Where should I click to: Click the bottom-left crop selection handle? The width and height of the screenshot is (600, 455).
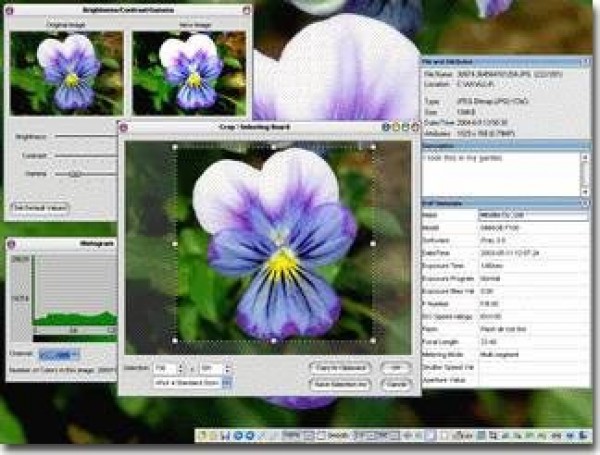[x=175, y=340]
